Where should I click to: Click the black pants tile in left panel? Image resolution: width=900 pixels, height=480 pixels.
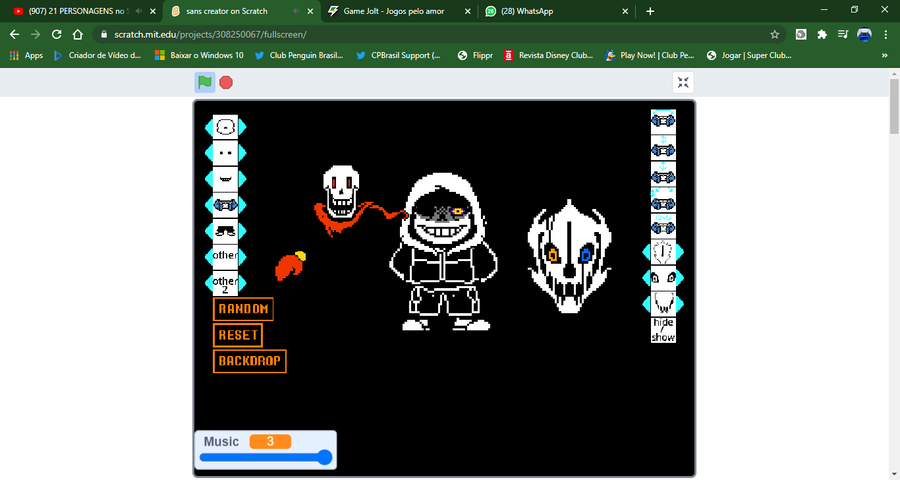pyautogui.click(x=225, y=230)
